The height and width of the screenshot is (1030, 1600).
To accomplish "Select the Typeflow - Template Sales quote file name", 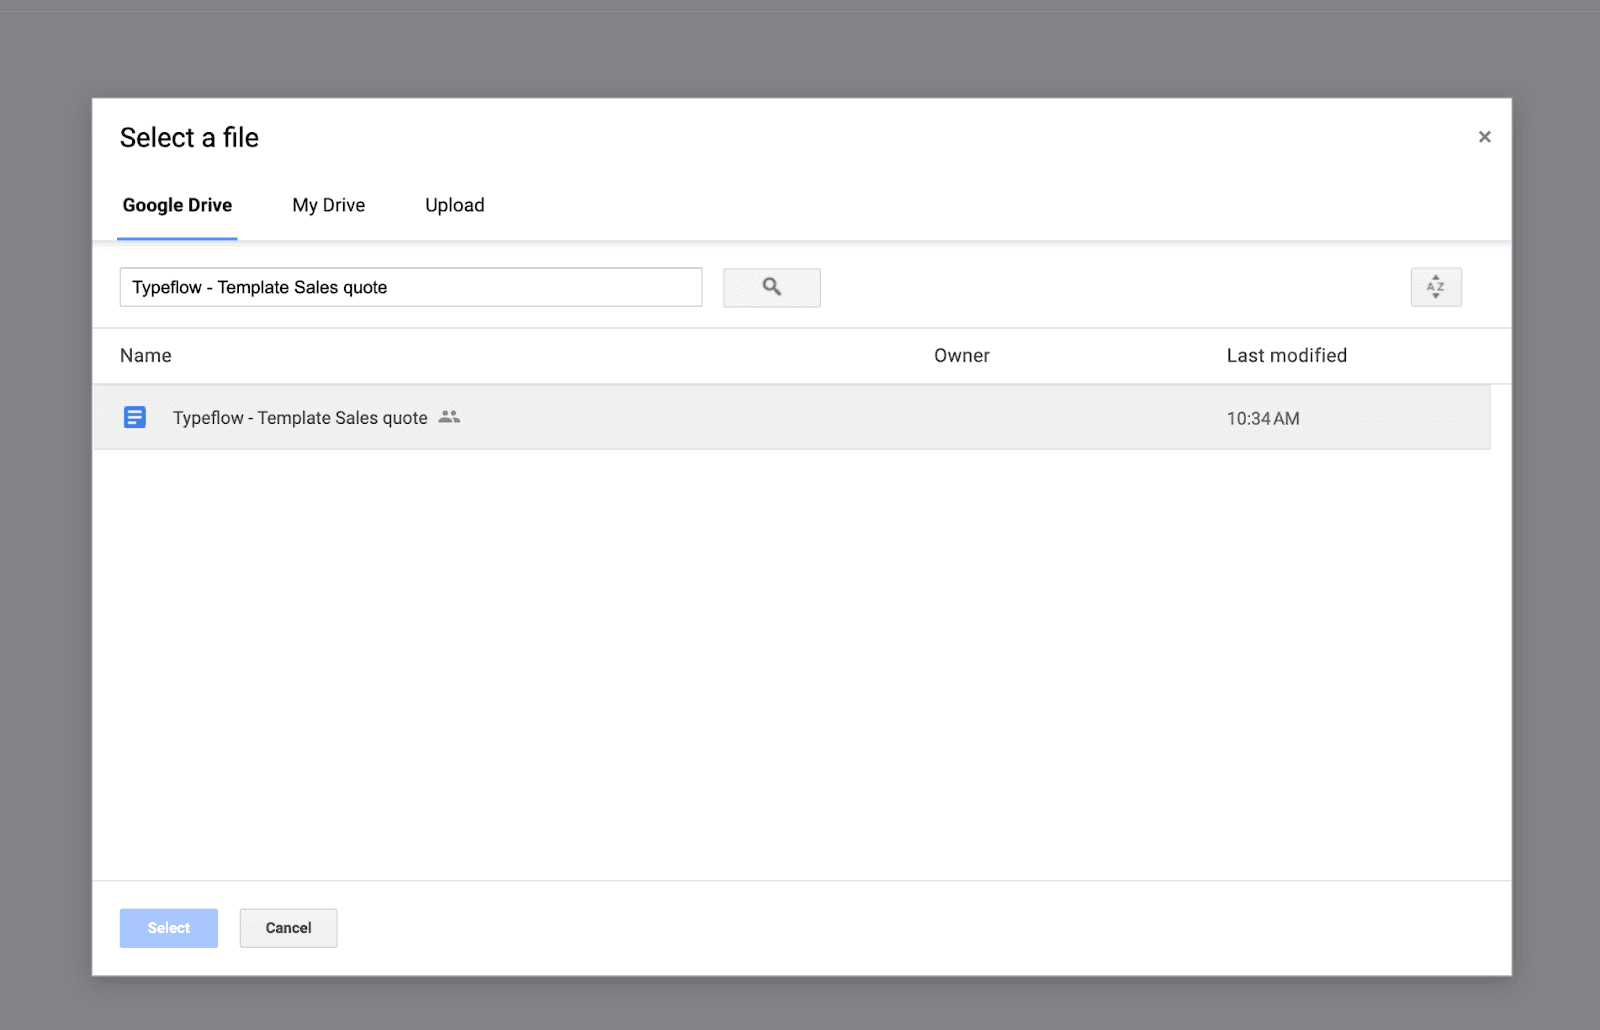I will point(300,418).
